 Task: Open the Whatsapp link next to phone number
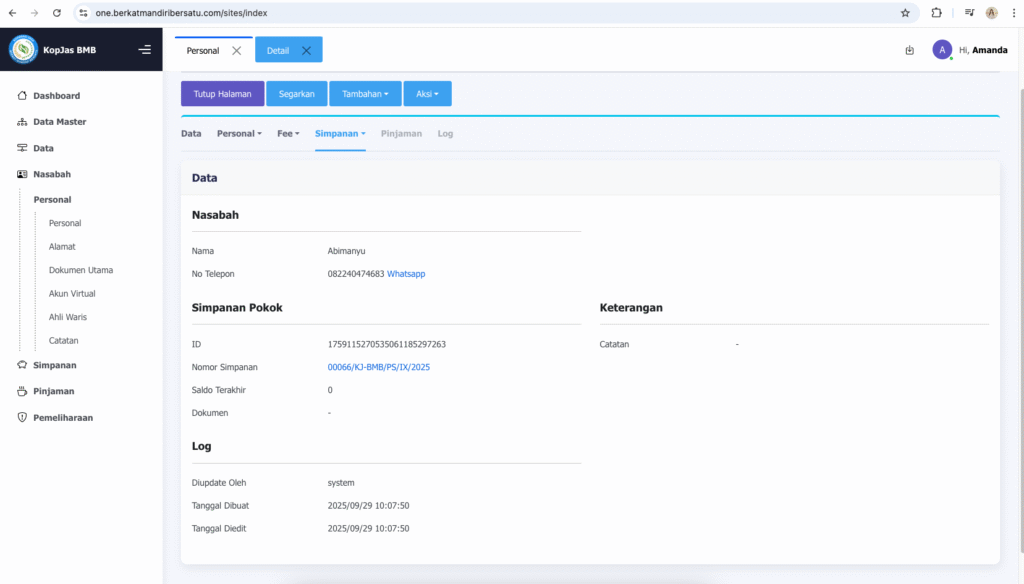tap(406, 274)
